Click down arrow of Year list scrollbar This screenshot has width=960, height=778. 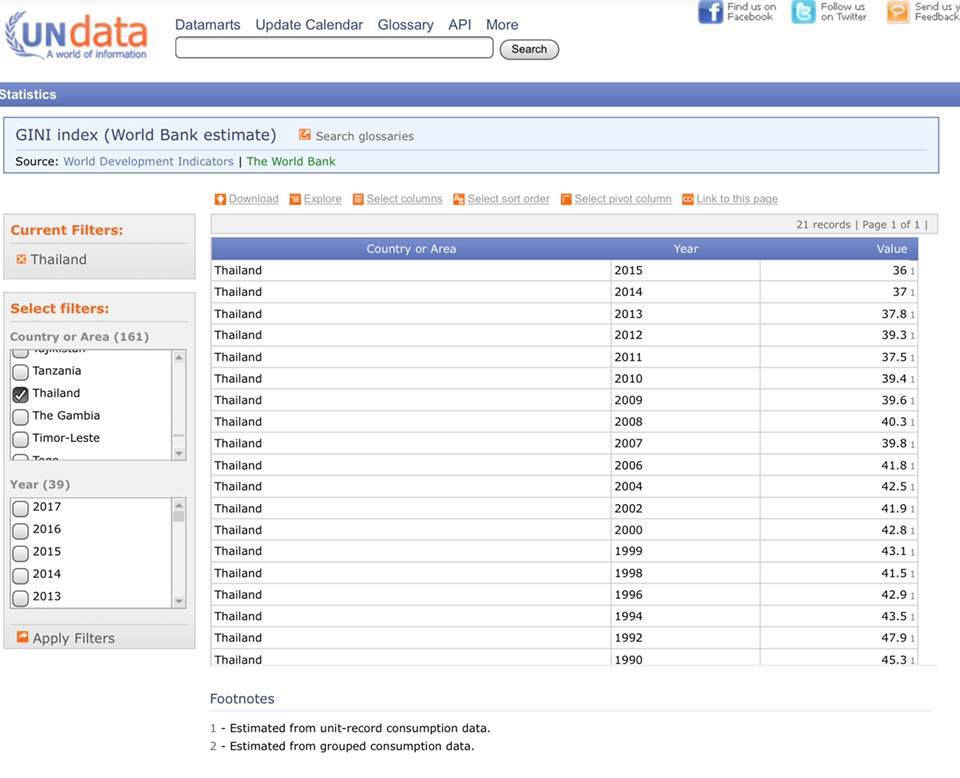179,601
